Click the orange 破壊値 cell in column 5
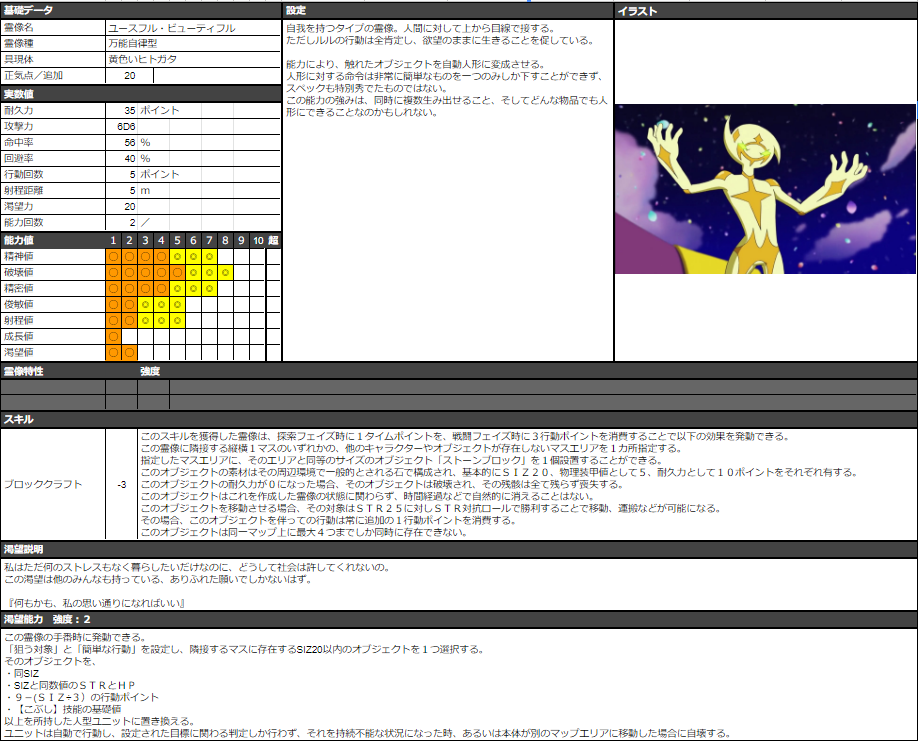This screenshot has width=918, height=741. point(177,272)
